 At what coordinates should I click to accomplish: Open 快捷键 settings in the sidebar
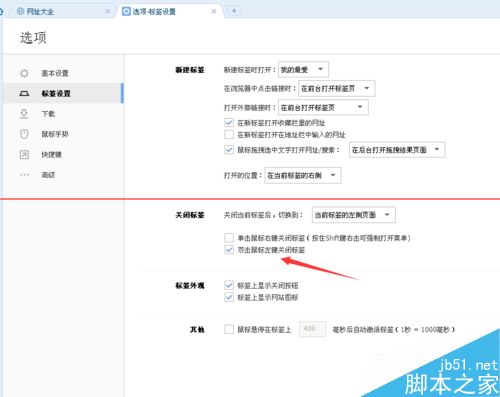coord(63,154)
